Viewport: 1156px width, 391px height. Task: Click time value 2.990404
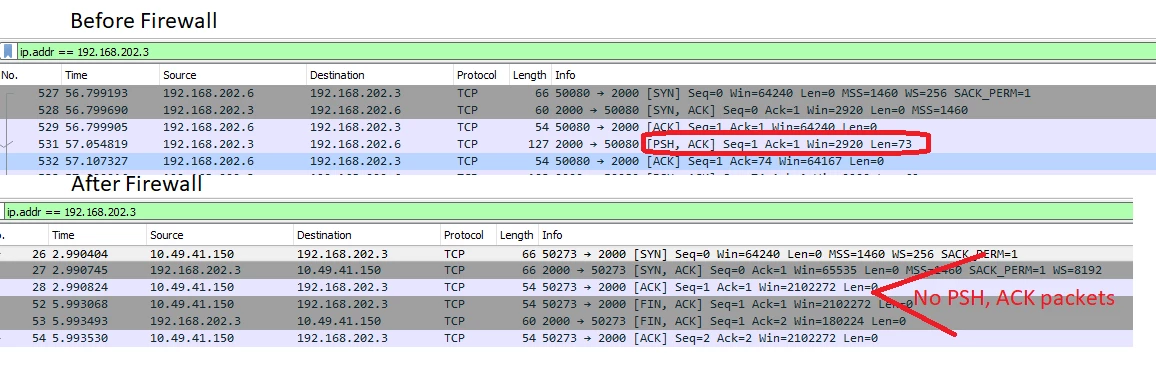click(79, 254)
